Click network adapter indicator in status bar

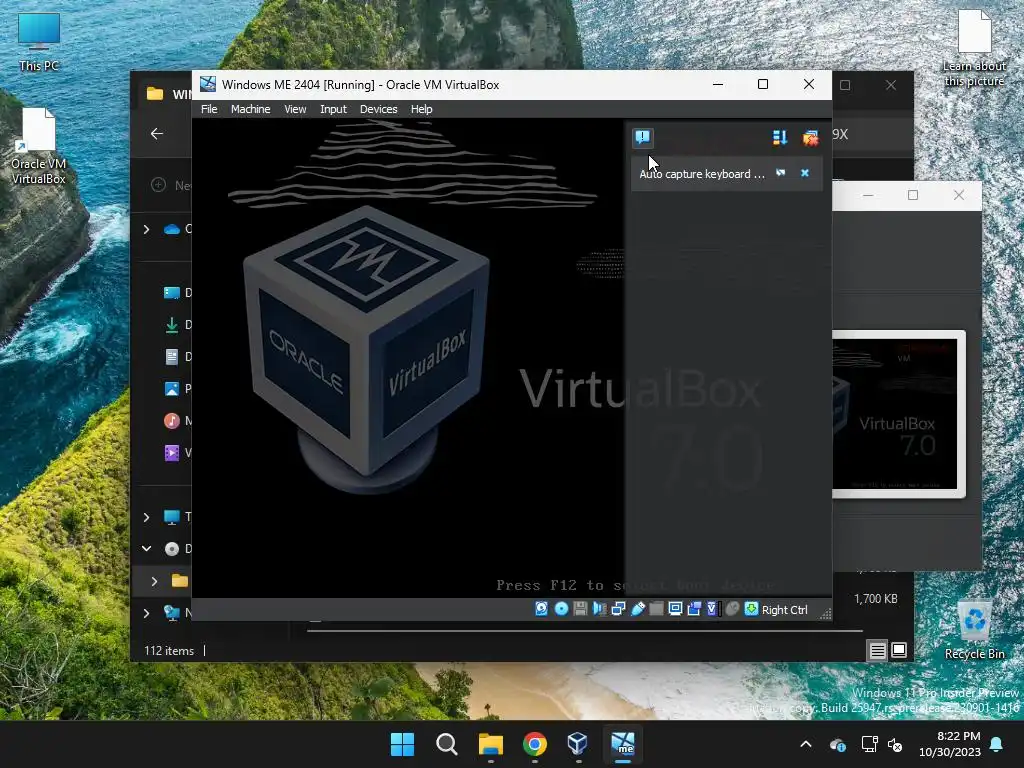tap(618, 609)
